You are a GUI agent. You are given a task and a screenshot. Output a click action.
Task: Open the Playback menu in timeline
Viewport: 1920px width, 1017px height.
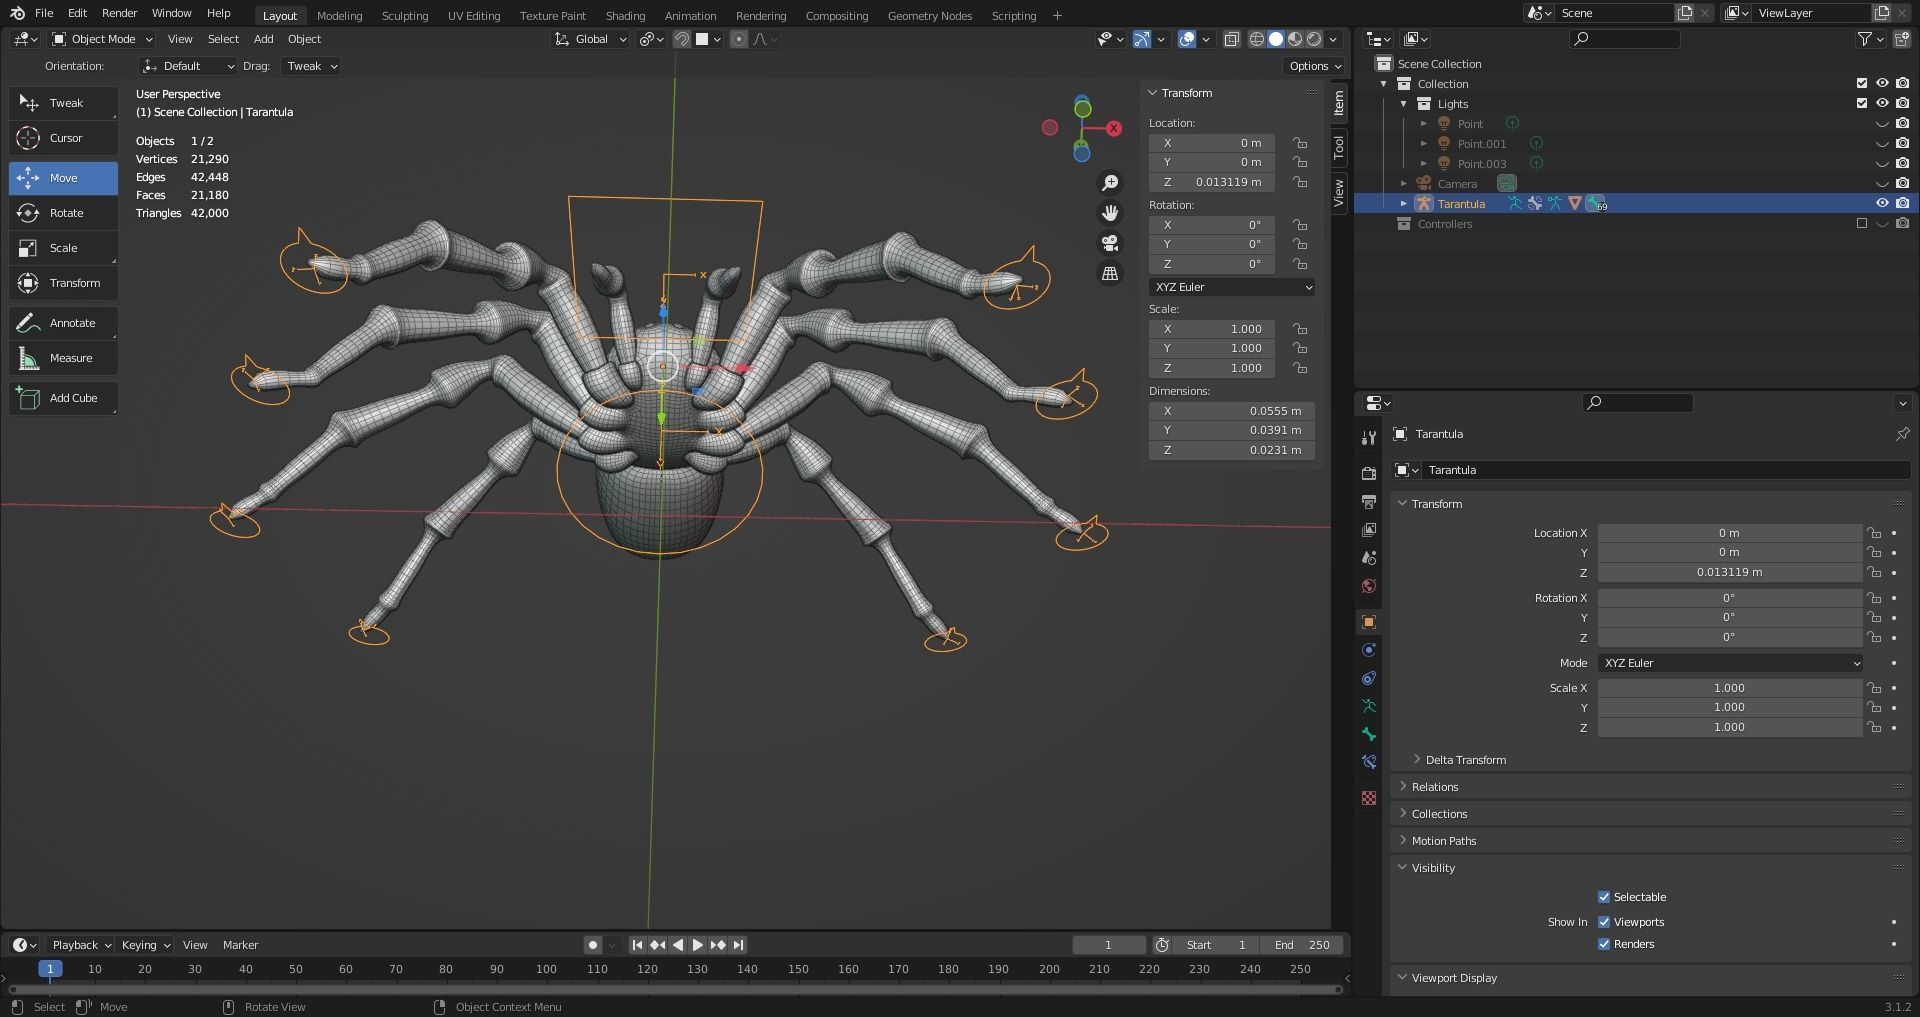point(80,945)
